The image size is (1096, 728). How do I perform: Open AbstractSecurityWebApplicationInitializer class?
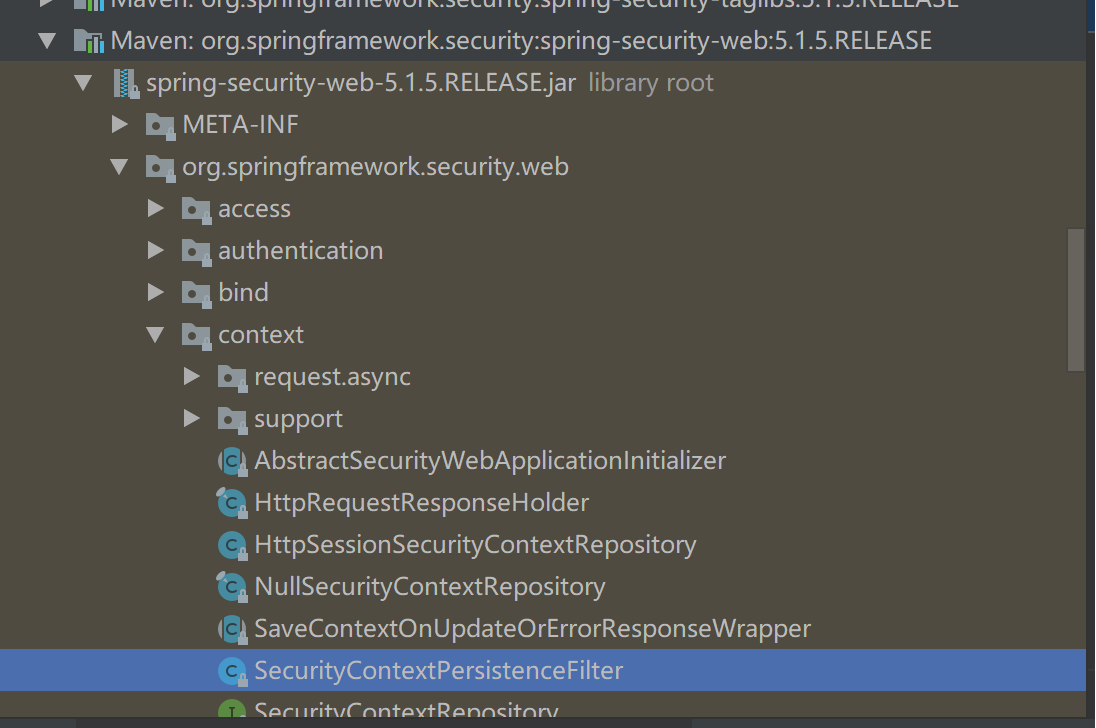[x=490, y=460]
